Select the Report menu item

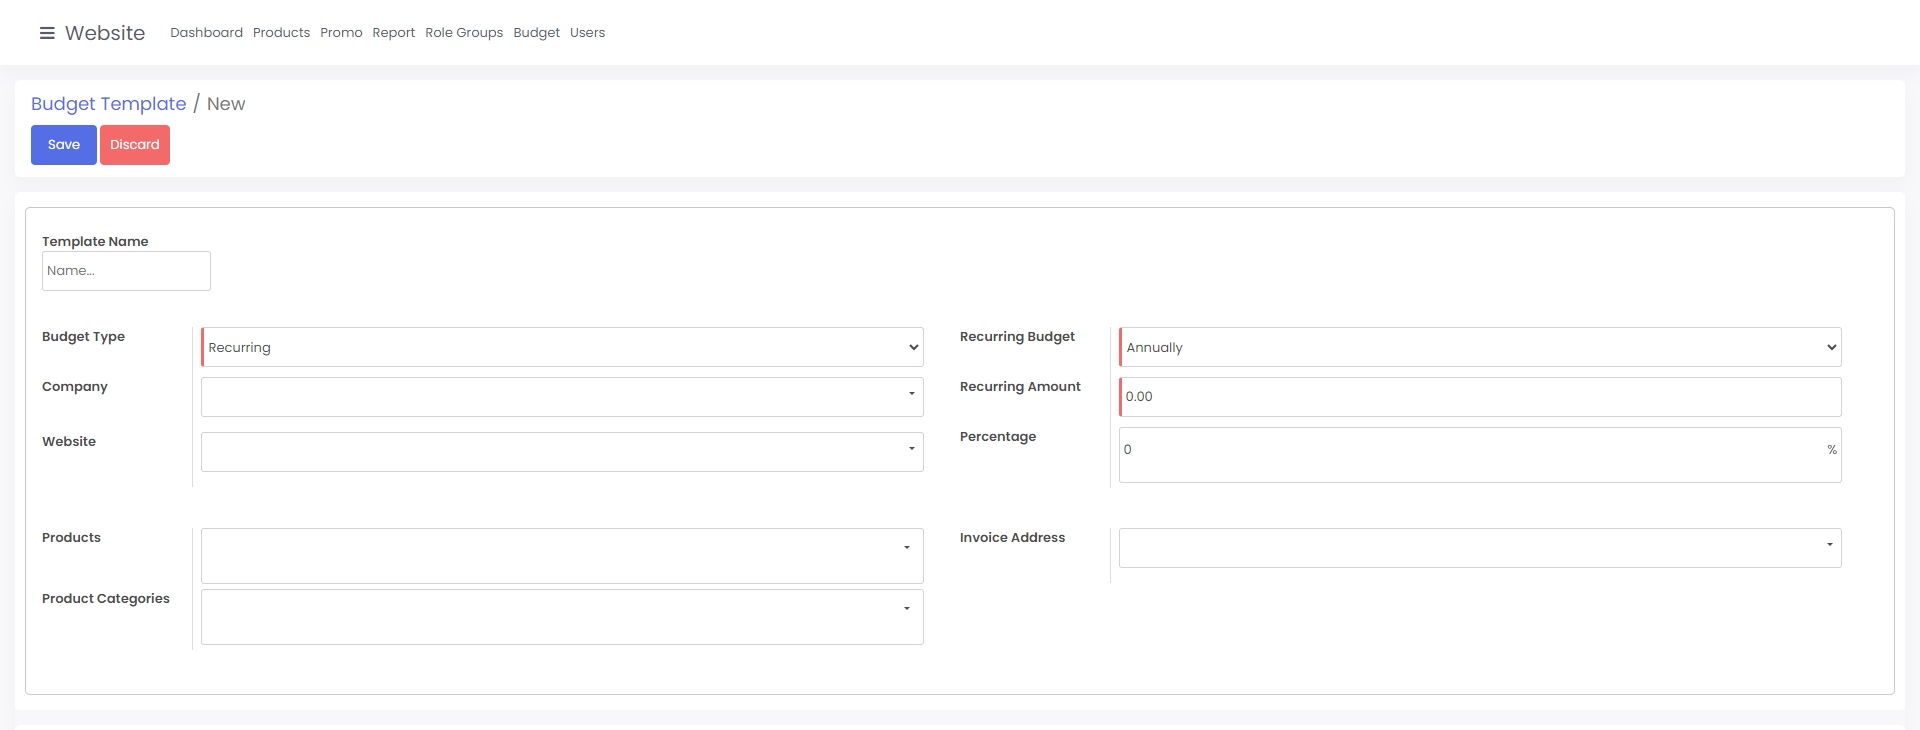[393, 33]
